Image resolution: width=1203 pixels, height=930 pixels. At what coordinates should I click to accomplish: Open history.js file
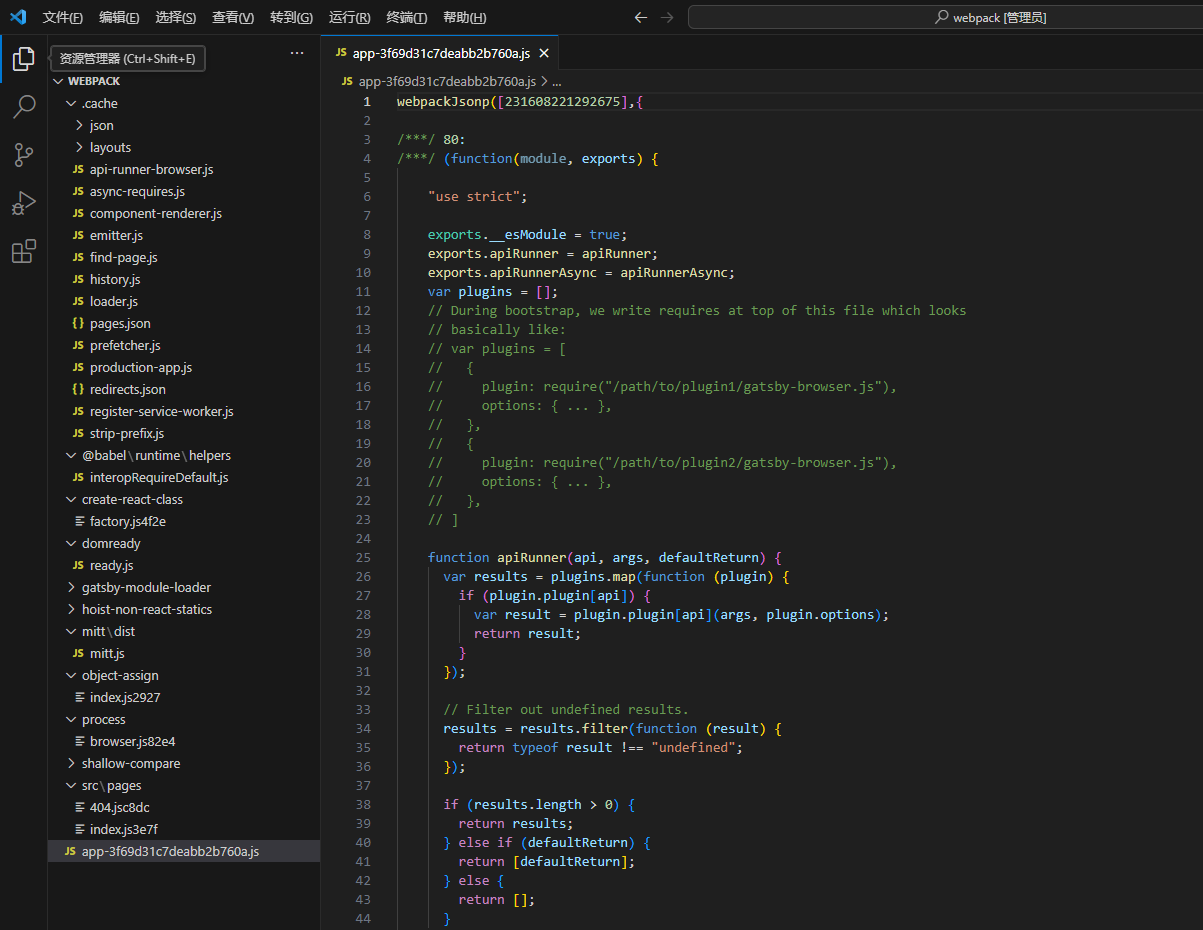point(184,279)
